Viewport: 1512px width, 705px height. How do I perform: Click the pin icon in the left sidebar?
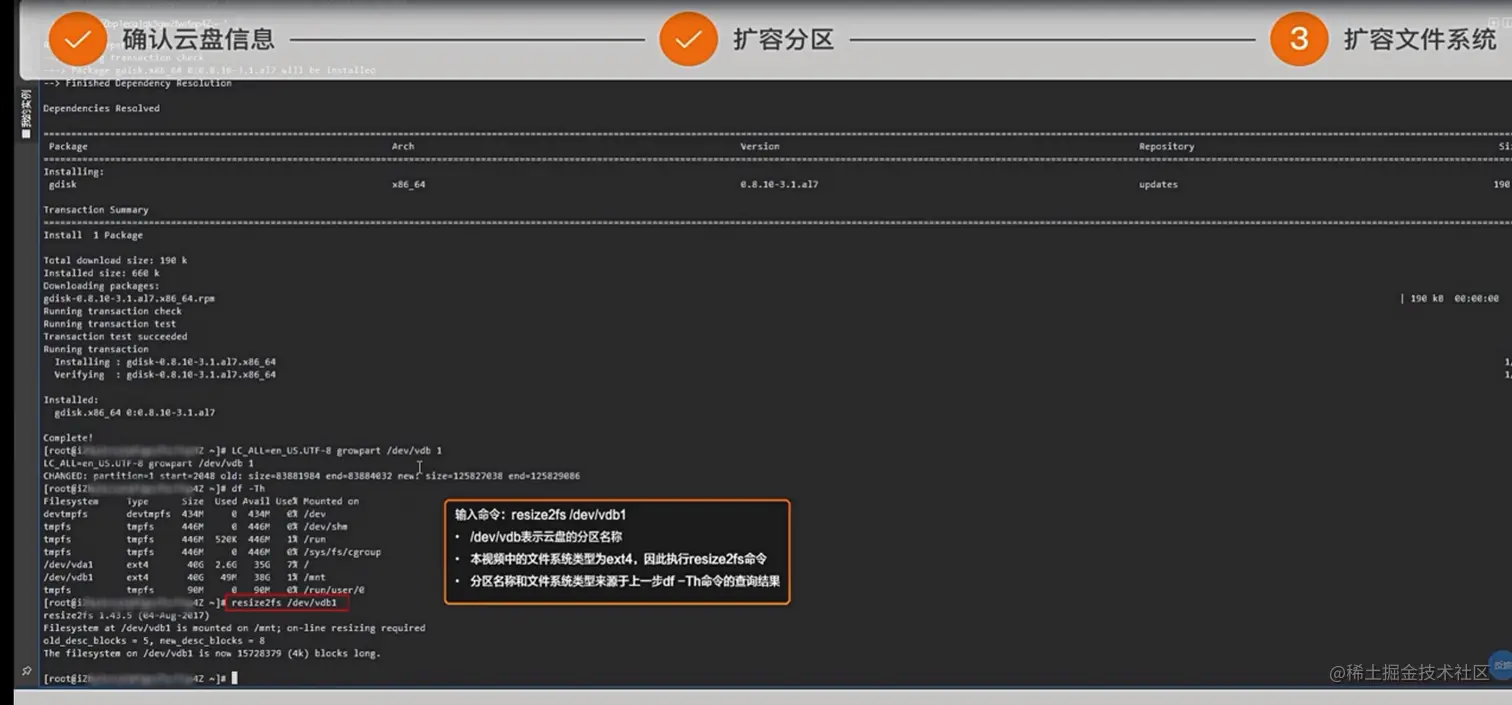click(26, 672)
